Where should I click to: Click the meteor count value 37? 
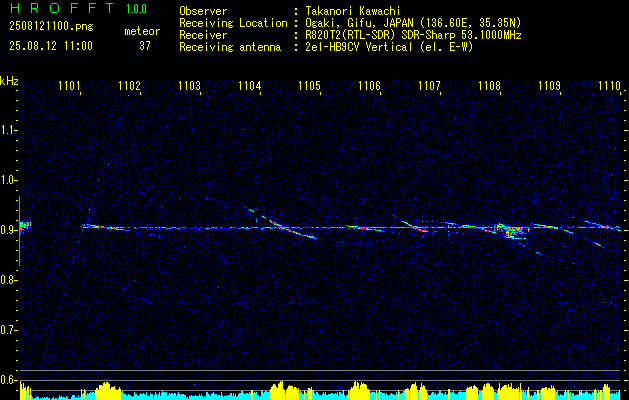tap(145, 46)
